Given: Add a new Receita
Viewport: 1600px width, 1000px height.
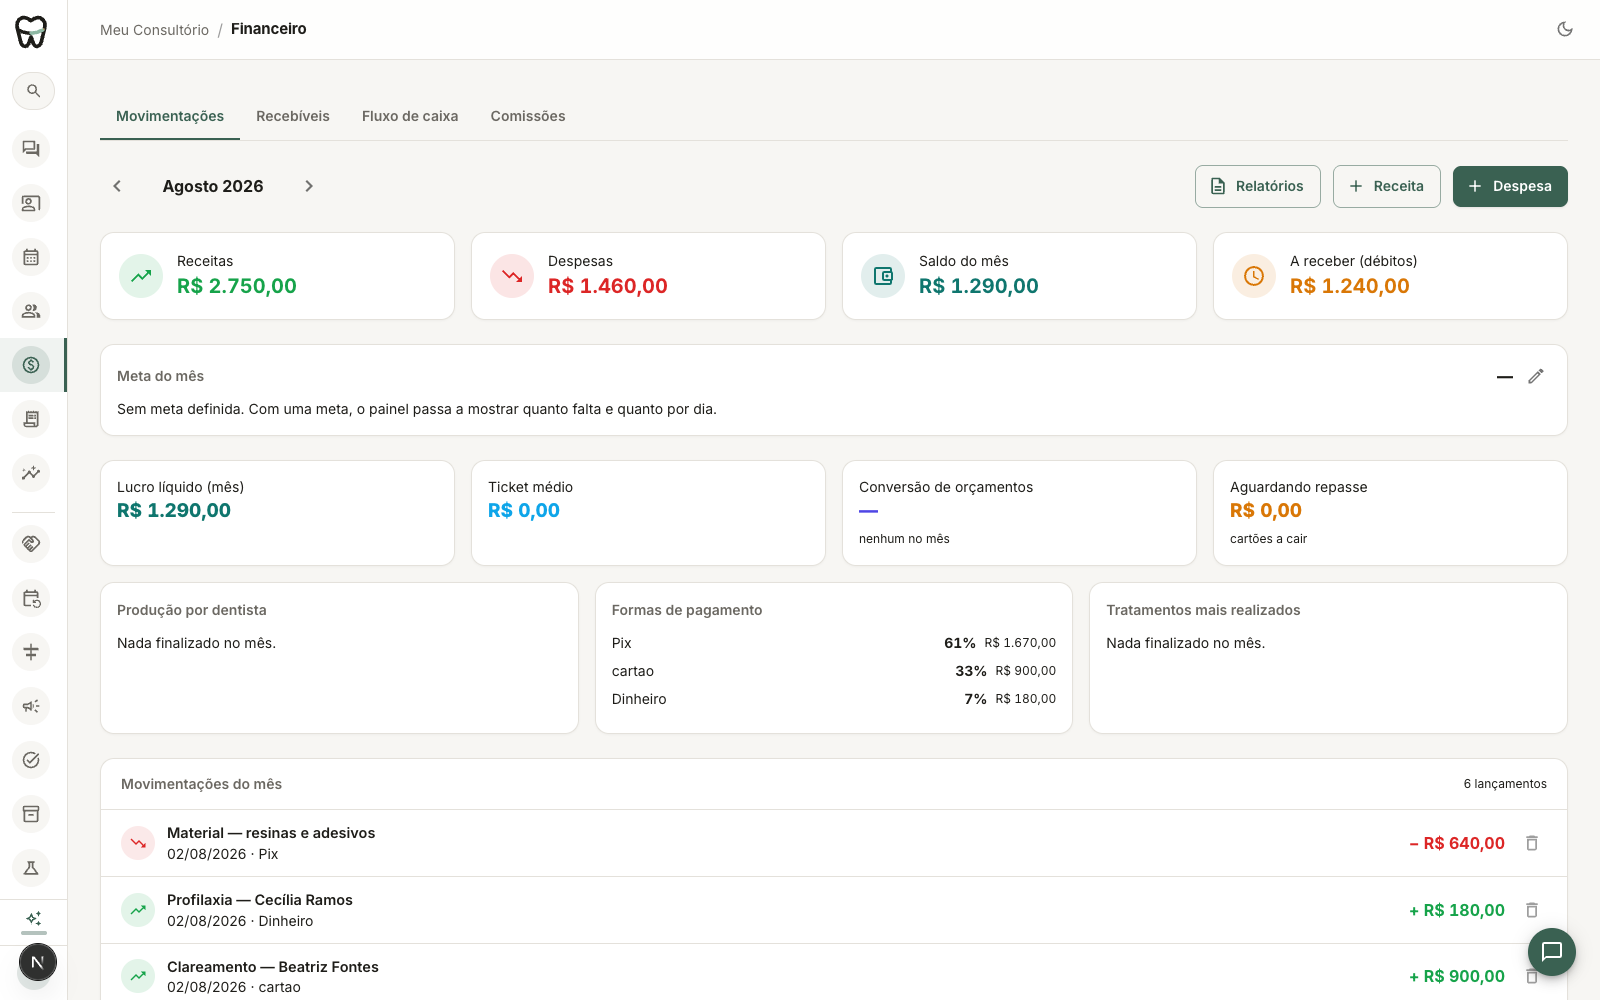Looking at the screenshot, I should click(1387, 186).
